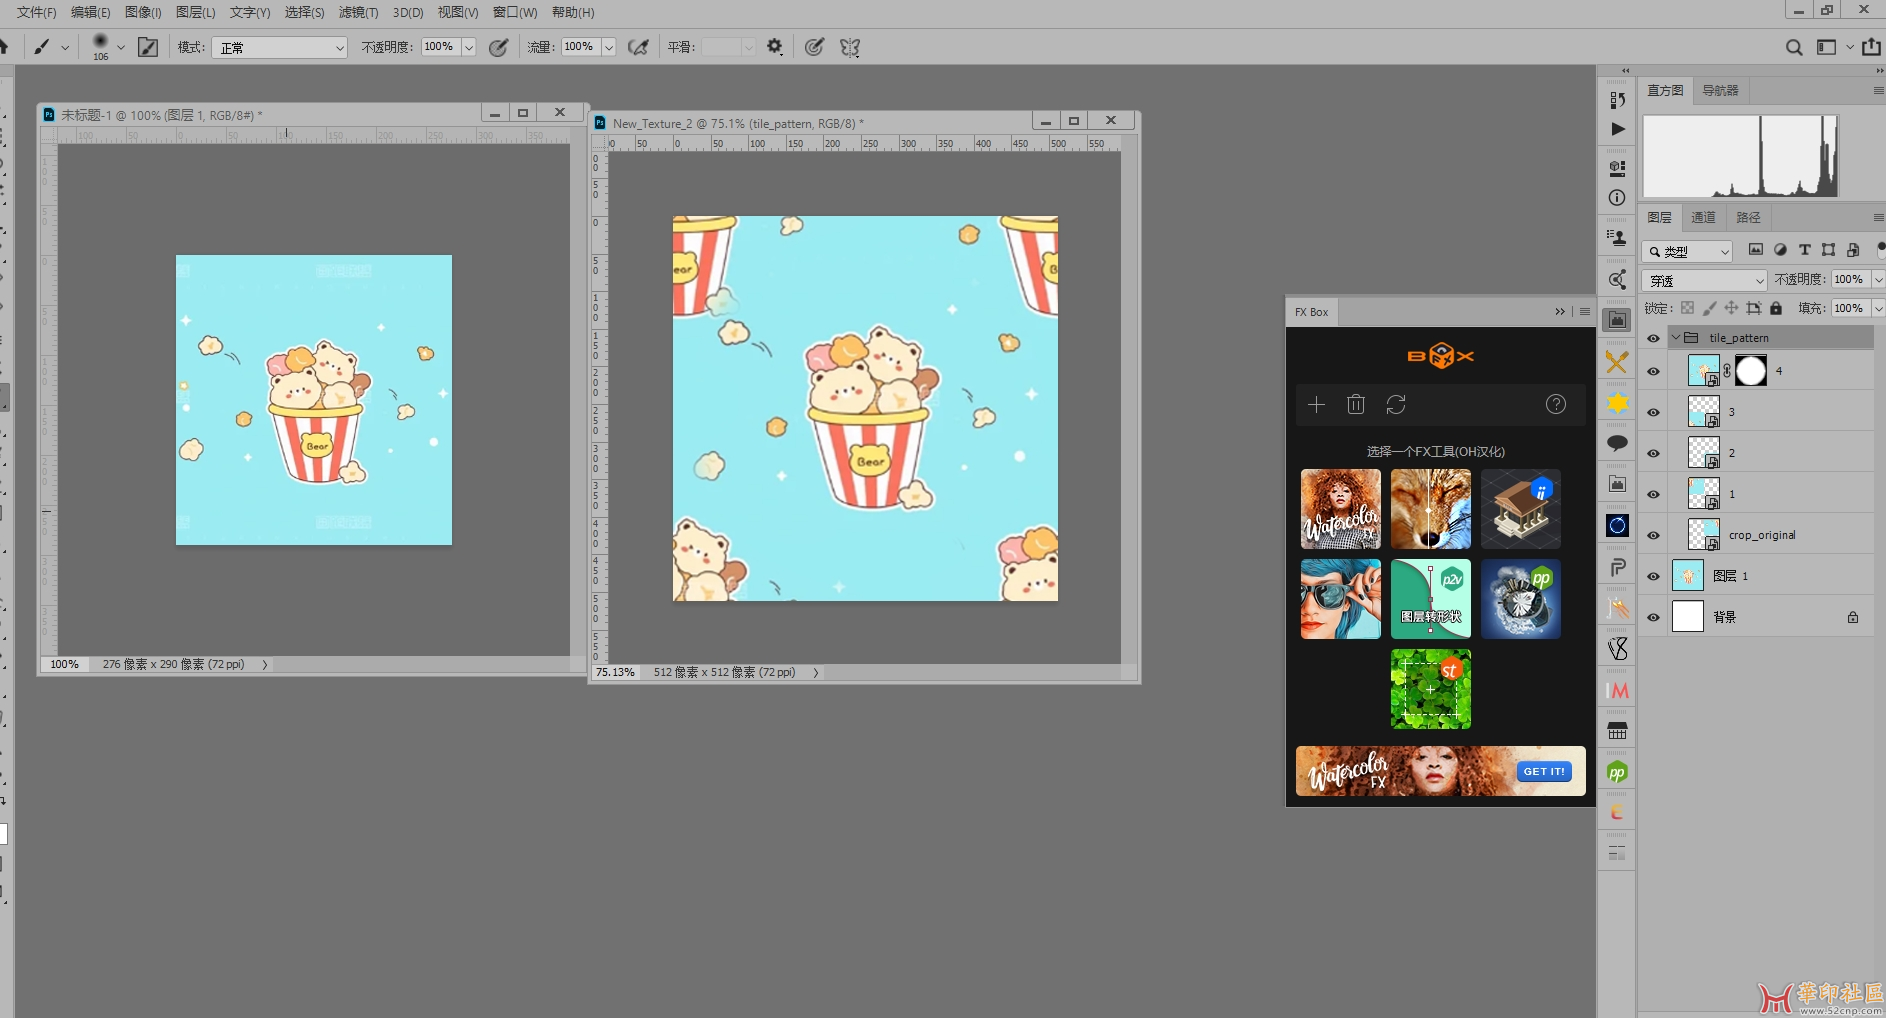Image resolution: width=1886 pixels, height=1018 pixels.
Task: Click the Watercolor FX tool thumbnail
Action: coord(1341,509)
